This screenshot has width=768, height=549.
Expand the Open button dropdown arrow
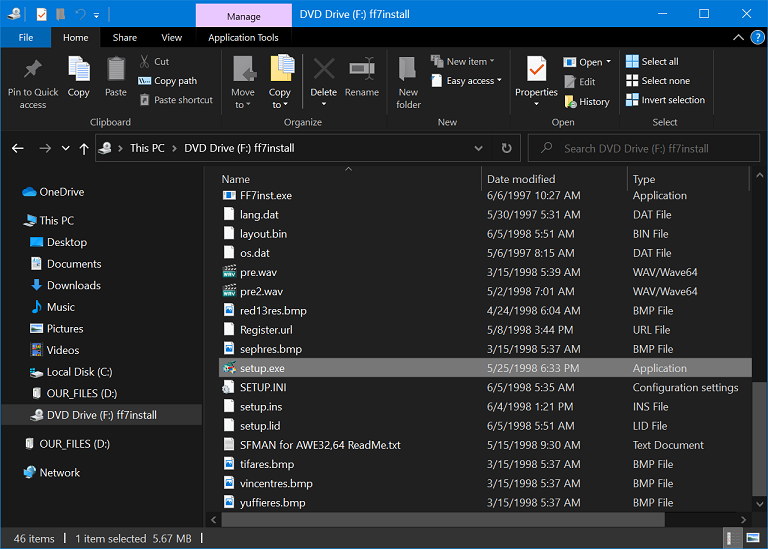click(x=608, y=62)
